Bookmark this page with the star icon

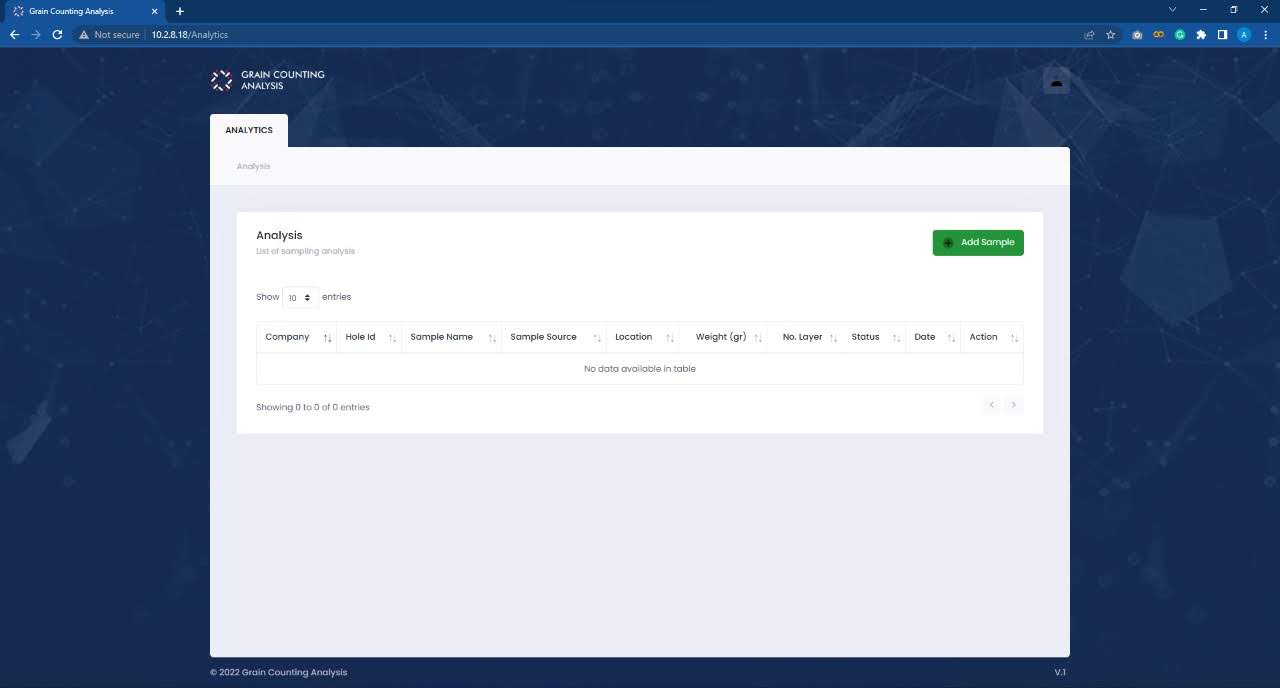click(x=1110, y=35)
